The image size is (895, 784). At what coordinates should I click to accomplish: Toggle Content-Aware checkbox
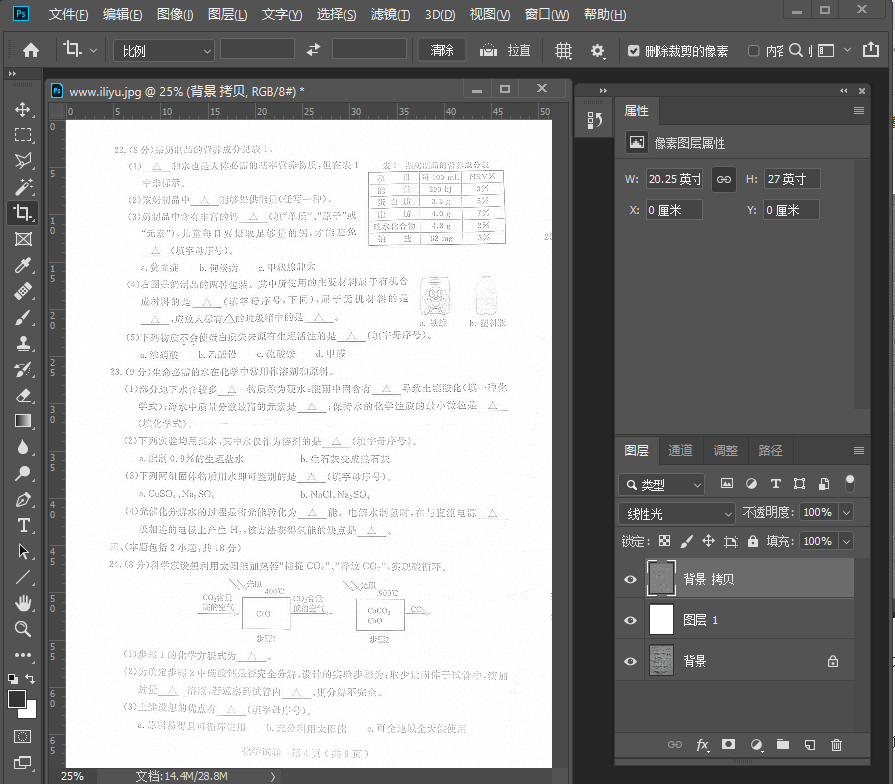(753, 51)
